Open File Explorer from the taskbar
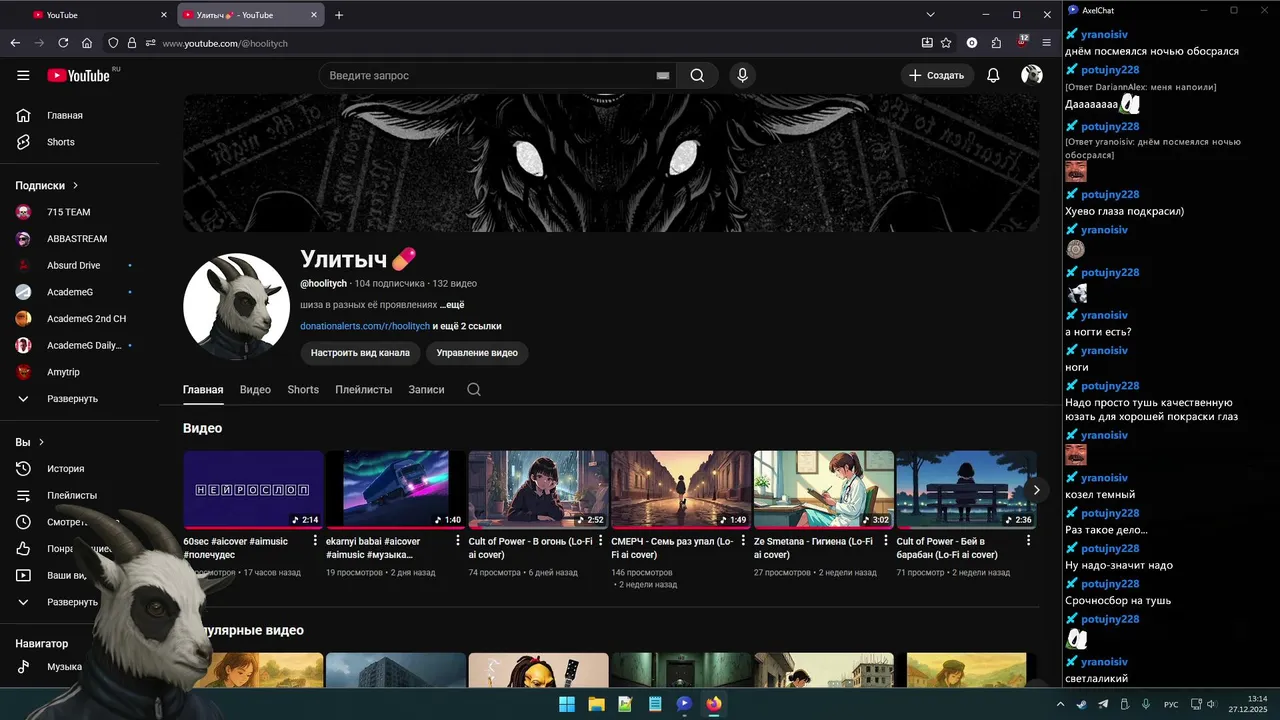This screenshot has width=1280, height=720. (x=596, y=704)
